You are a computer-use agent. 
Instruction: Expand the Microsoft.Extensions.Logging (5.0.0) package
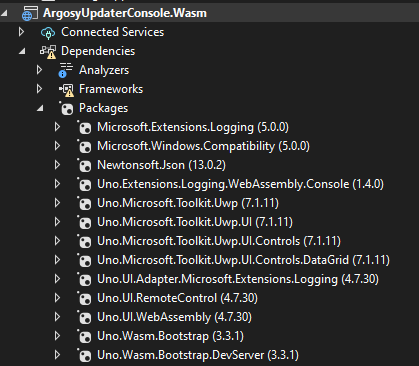pos(57,127)
